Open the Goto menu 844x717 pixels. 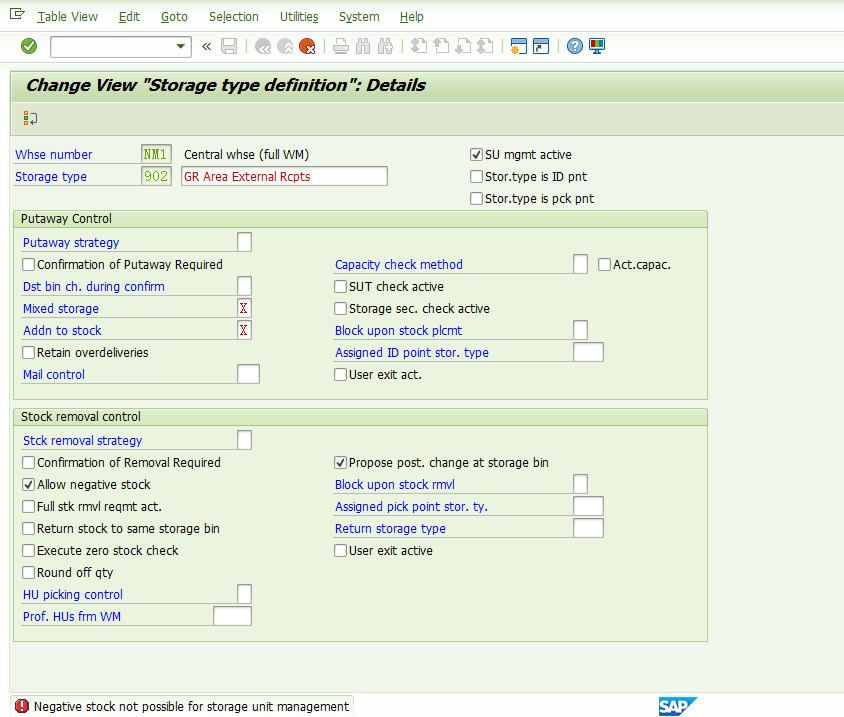pos(174,17)
